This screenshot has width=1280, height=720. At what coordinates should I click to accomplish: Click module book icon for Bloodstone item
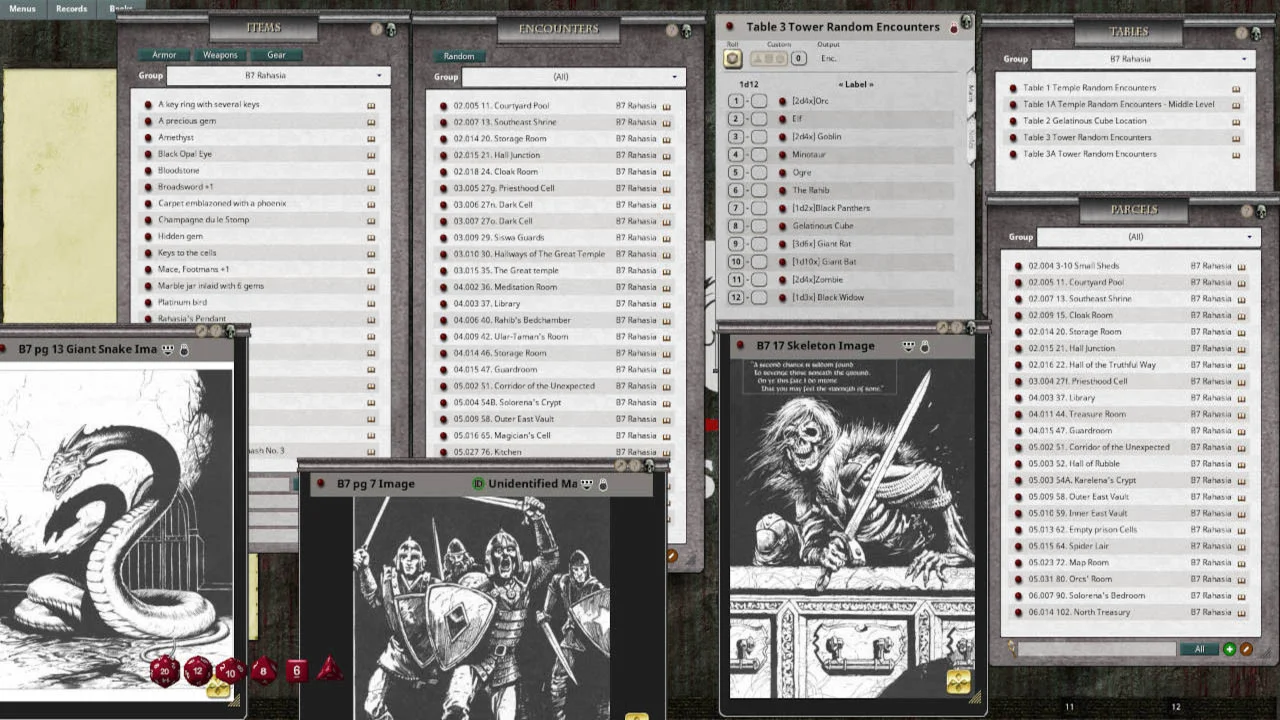point(371,171)
